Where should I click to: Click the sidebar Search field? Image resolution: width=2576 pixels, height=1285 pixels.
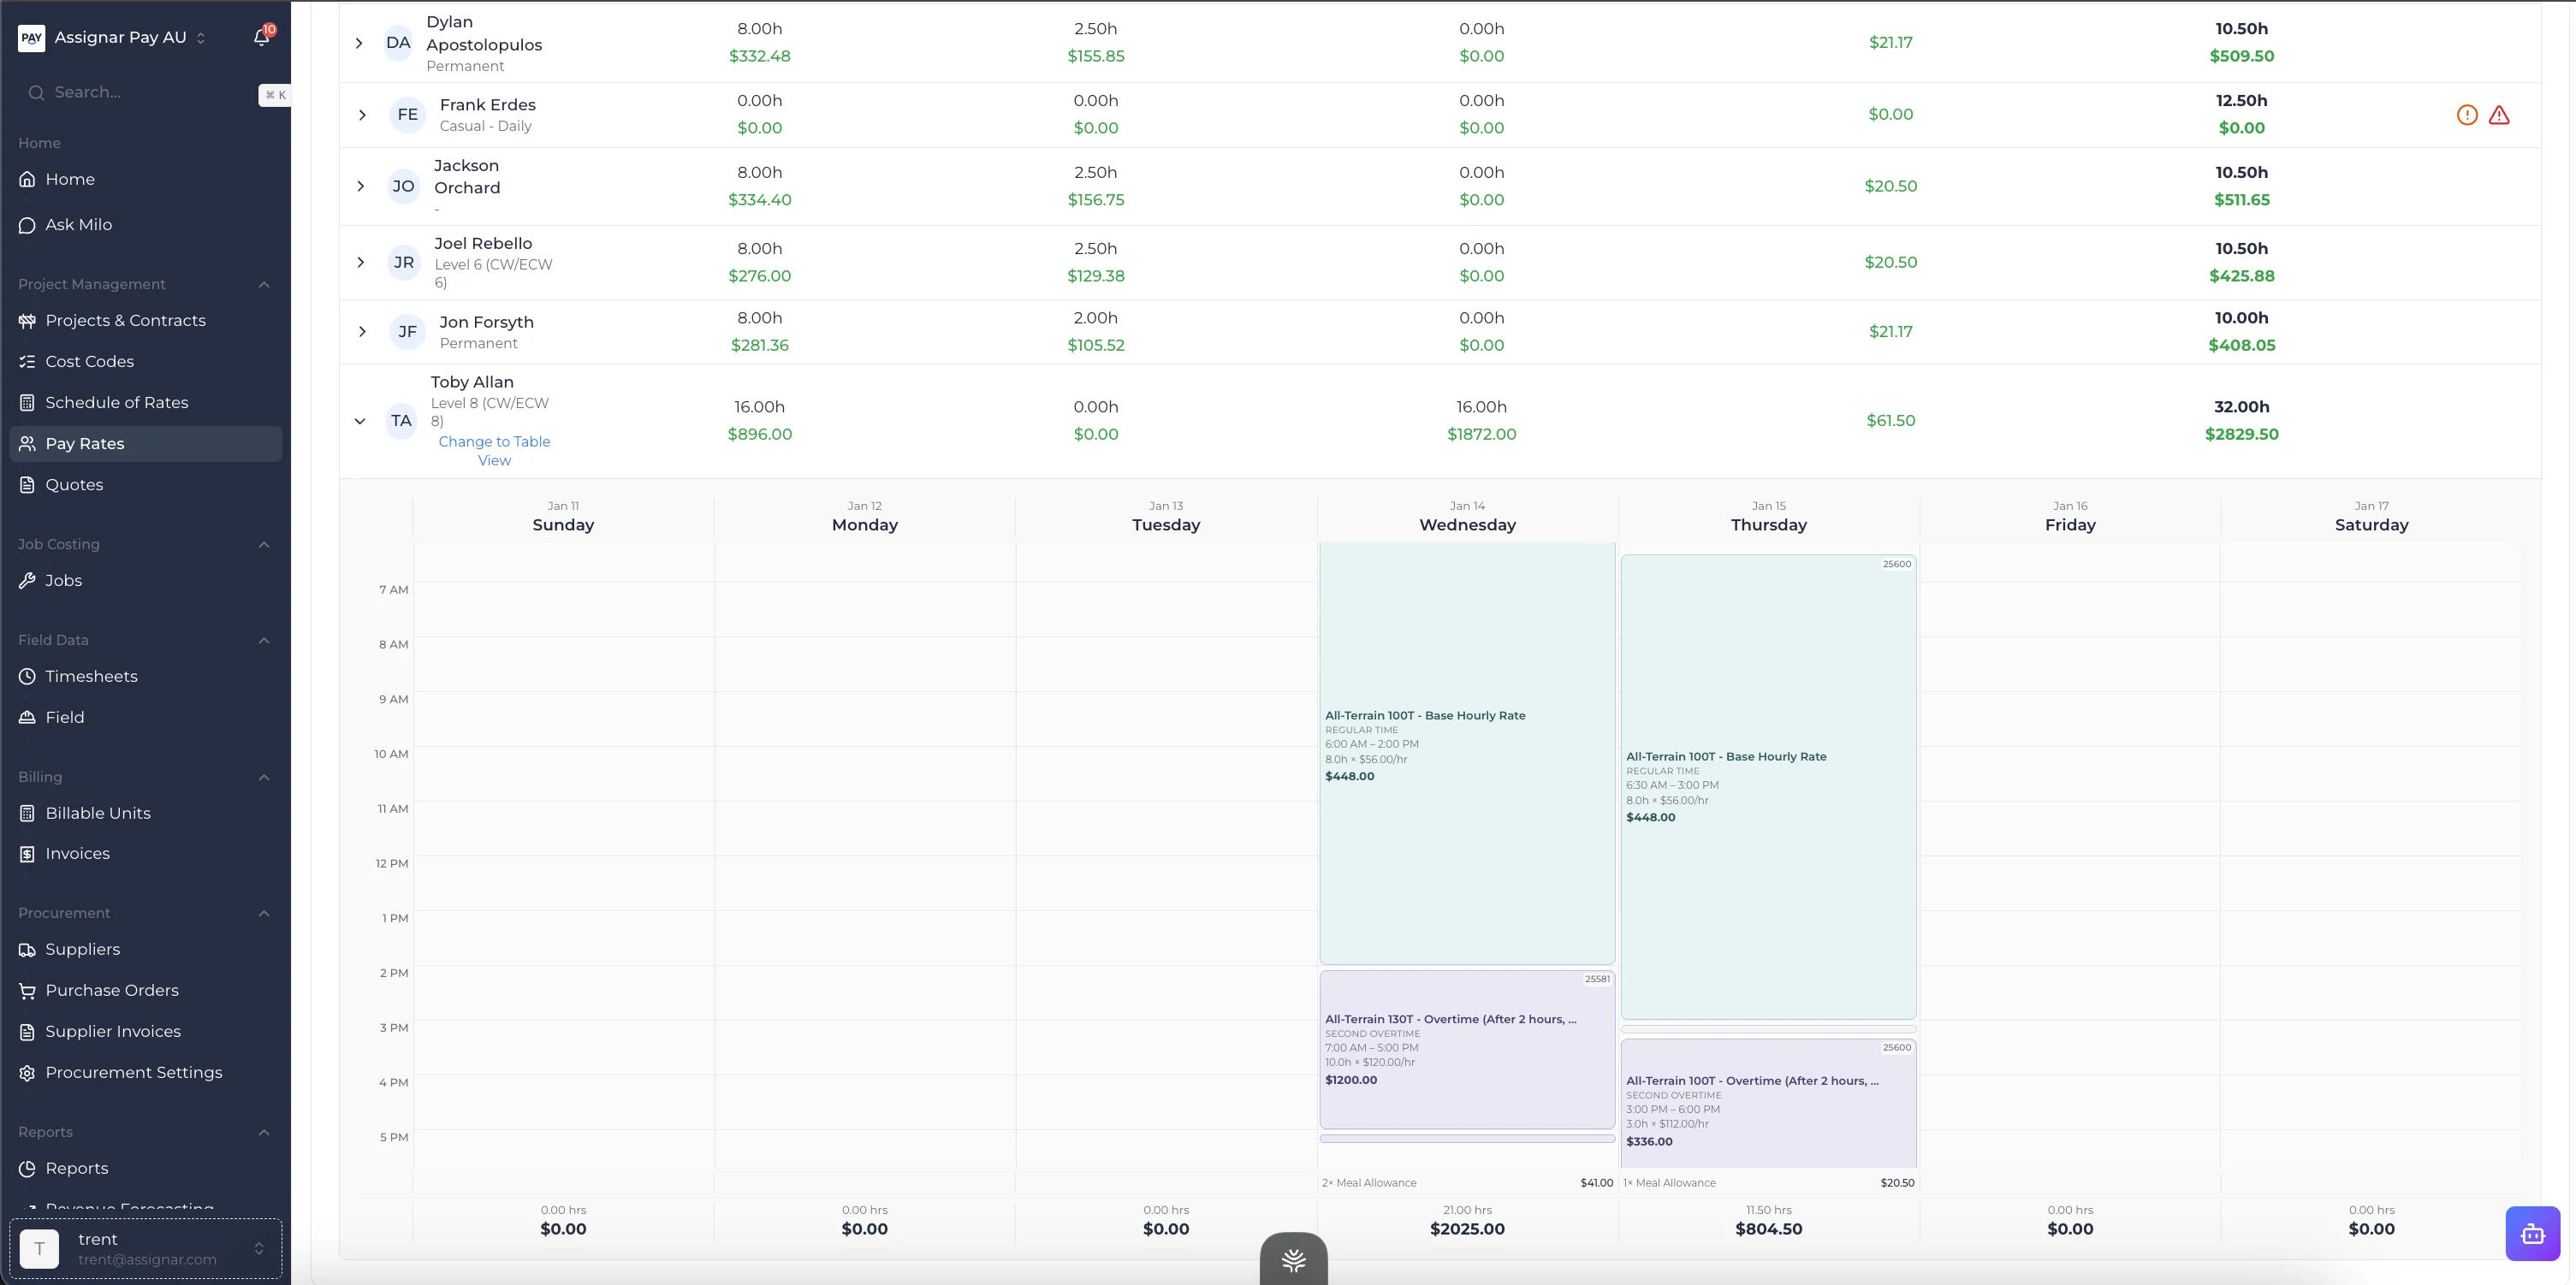pyautogui.click(x=140, y=93)
